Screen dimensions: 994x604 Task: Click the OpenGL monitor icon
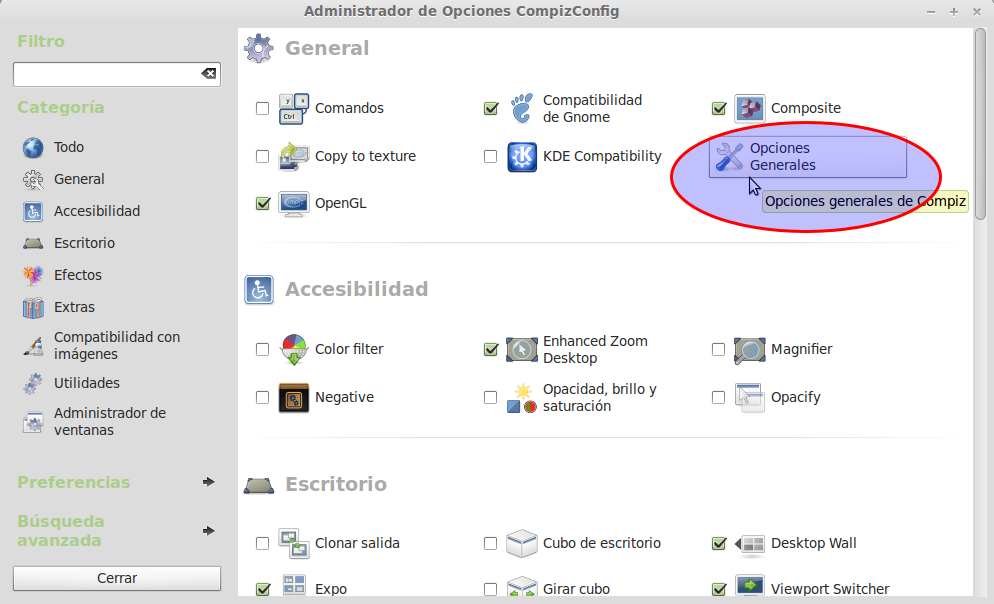(x=294, y=203)
